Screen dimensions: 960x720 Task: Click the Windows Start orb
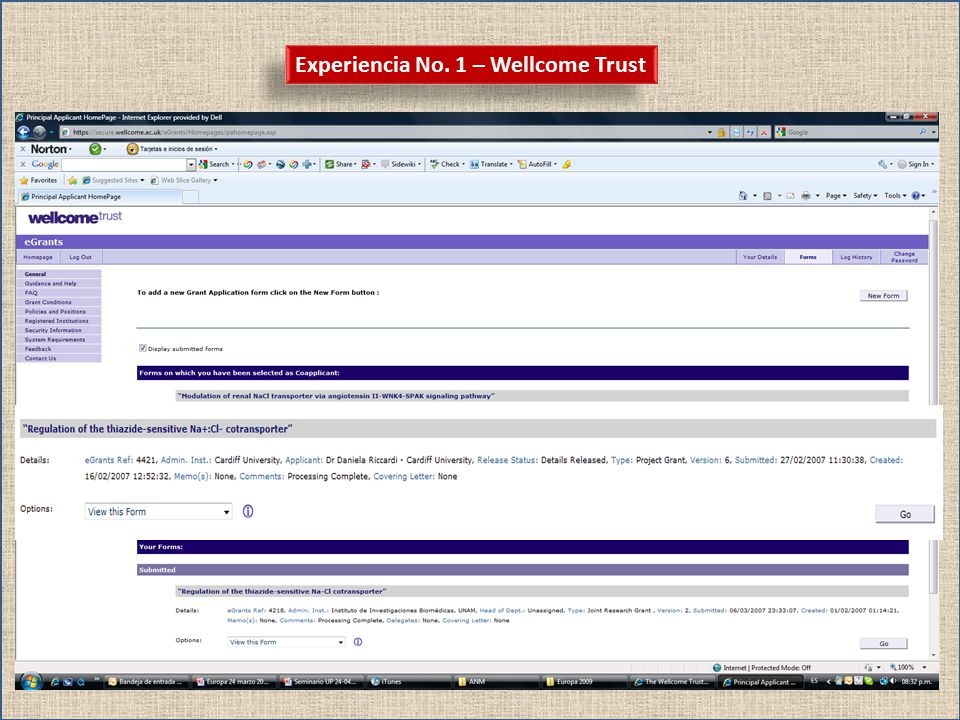(31, 681)
